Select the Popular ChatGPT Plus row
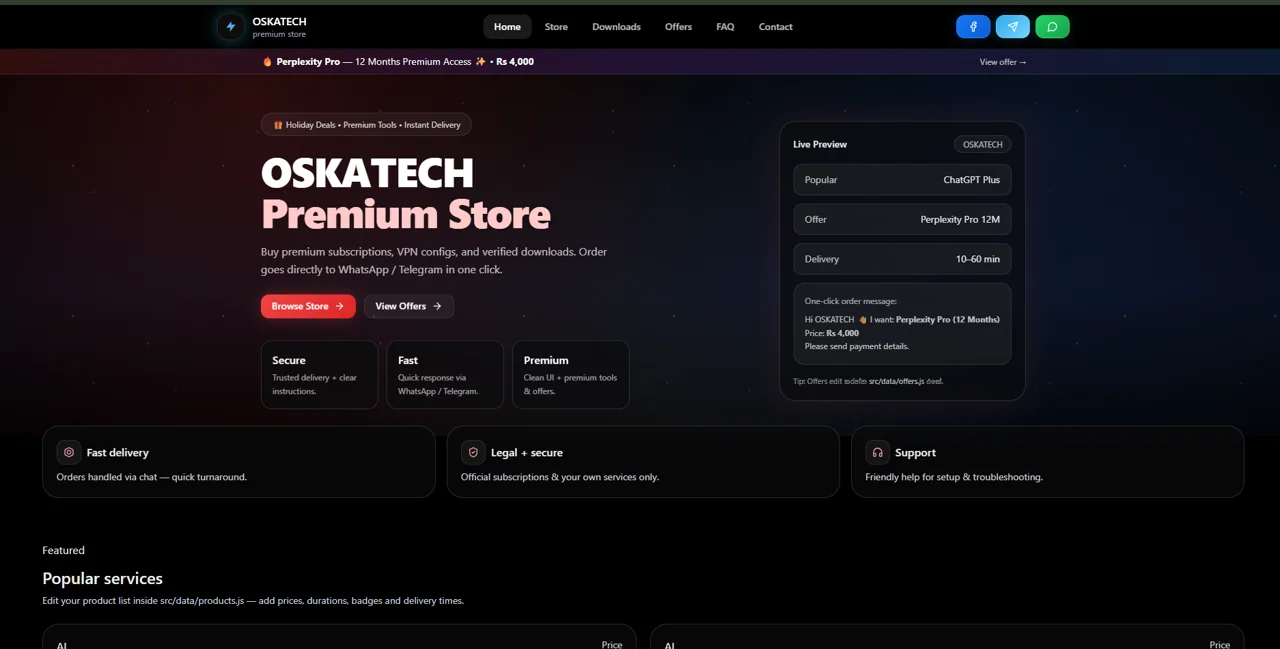Screen dimensions: 1280x649 (x=902, y=180)
